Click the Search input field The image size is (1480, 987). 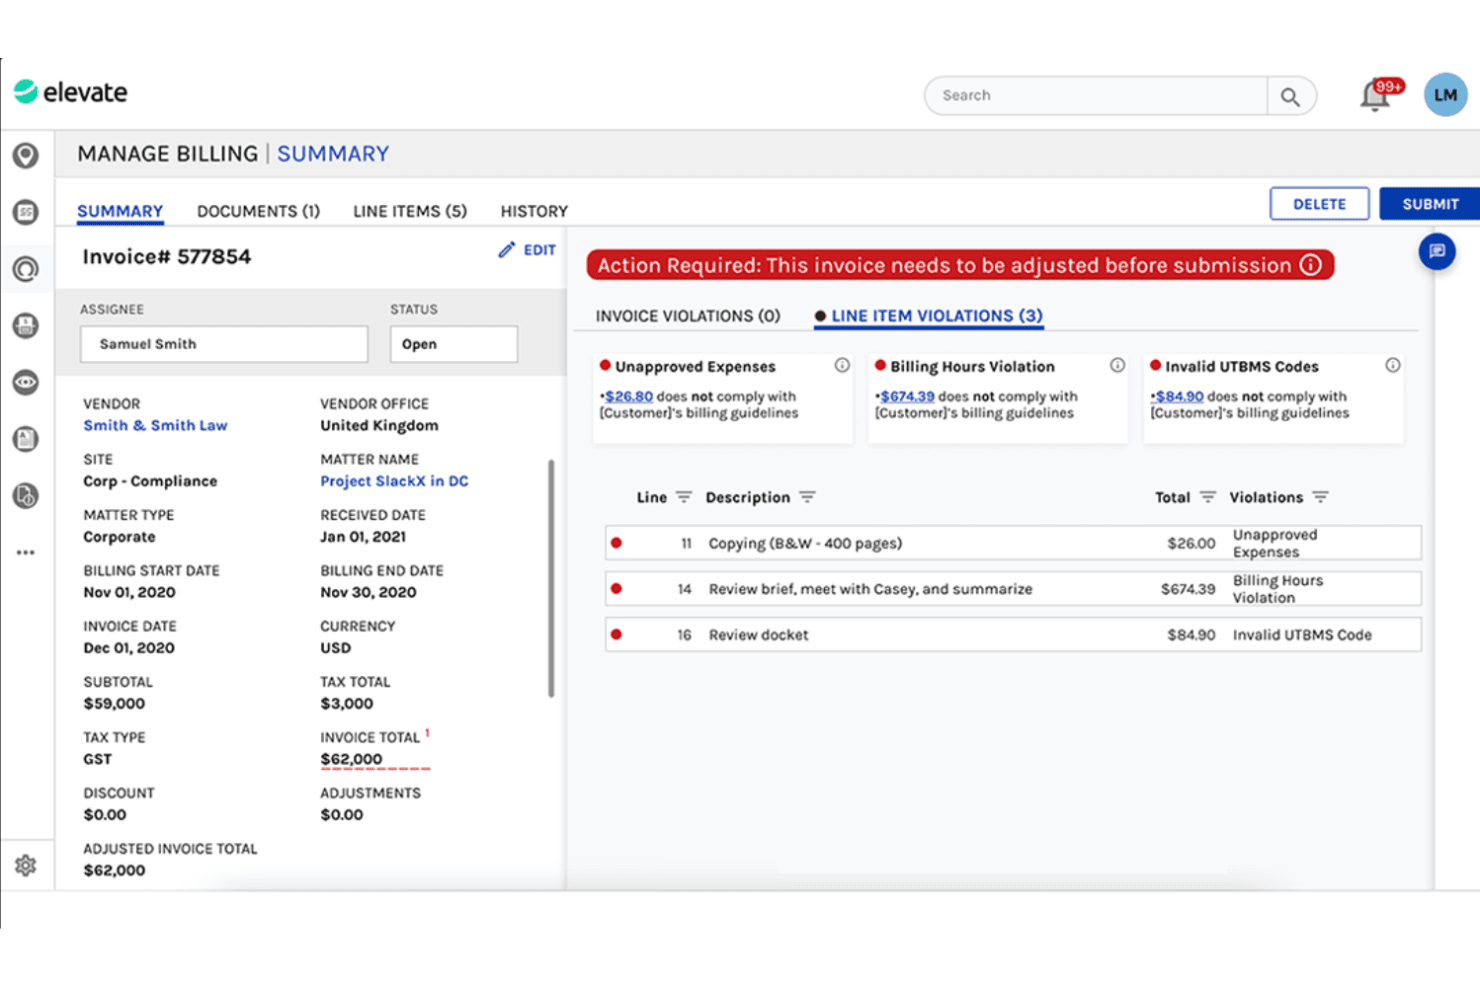pyautogui.click(x=1096, y=96)
